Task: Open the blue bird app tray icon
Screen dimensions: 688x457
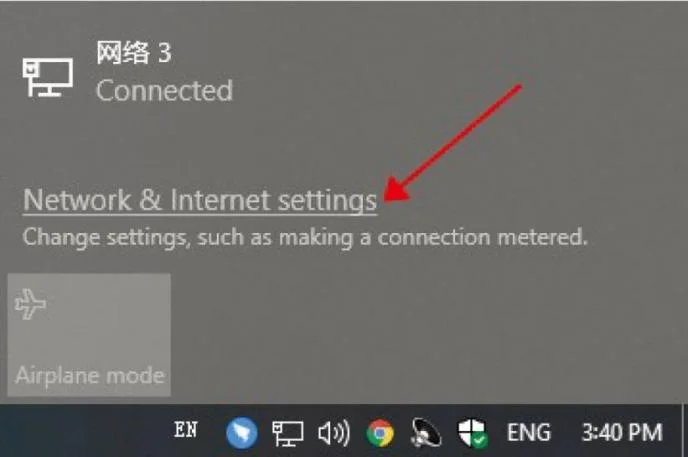Action: 241,433
